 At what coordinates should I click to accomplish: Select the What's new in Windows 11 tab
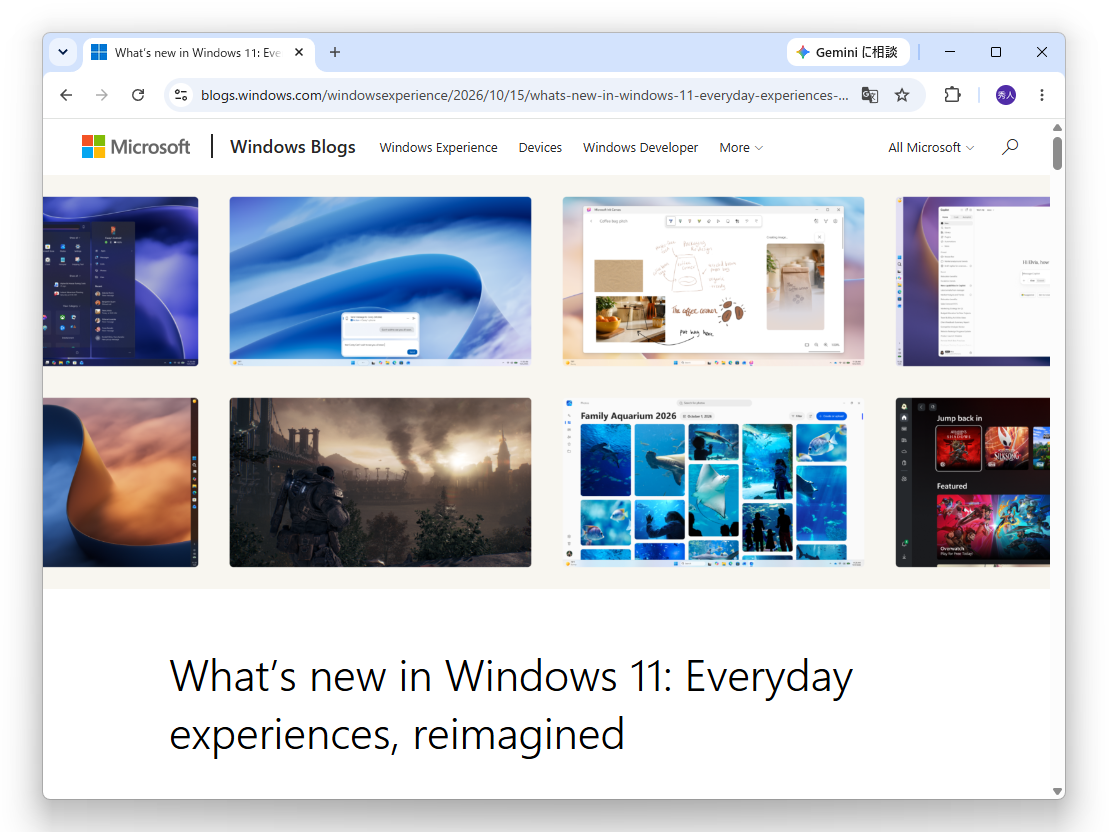click(198, 53)
